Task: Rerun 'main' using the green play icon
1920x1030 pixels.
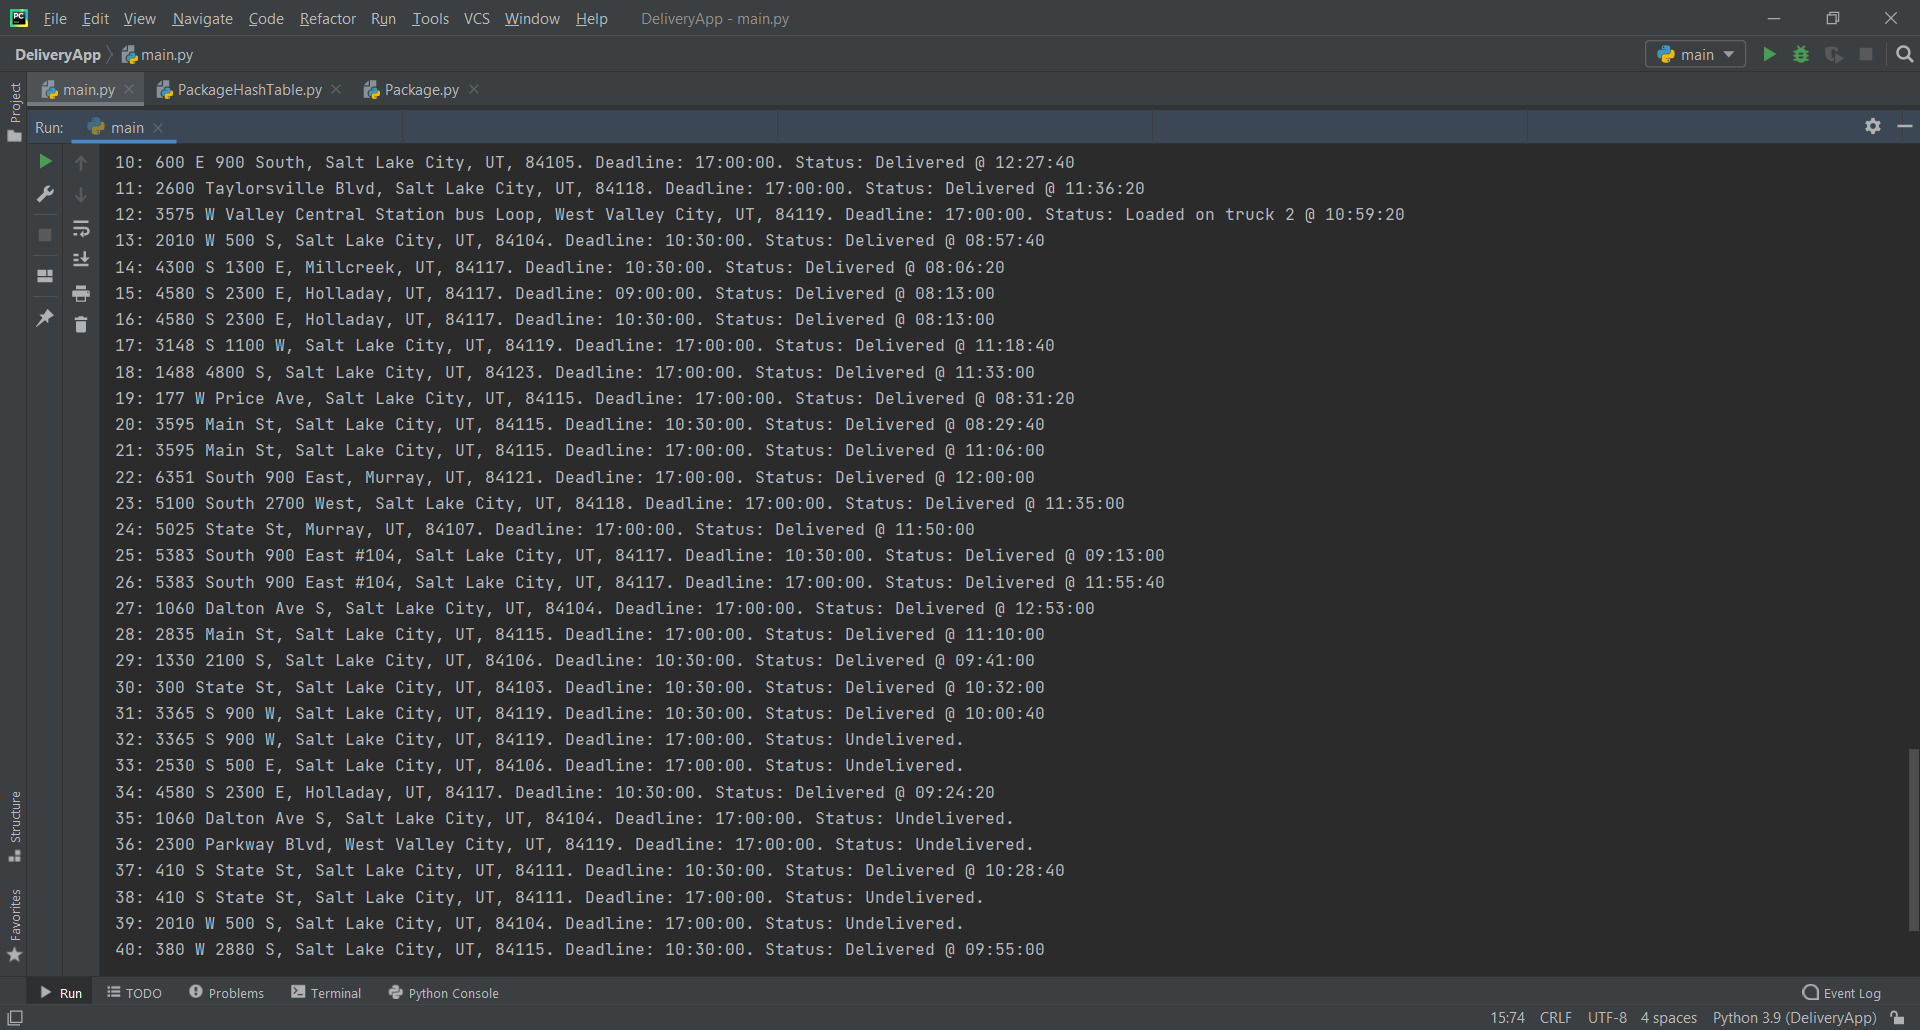Action: coord(44,160)
